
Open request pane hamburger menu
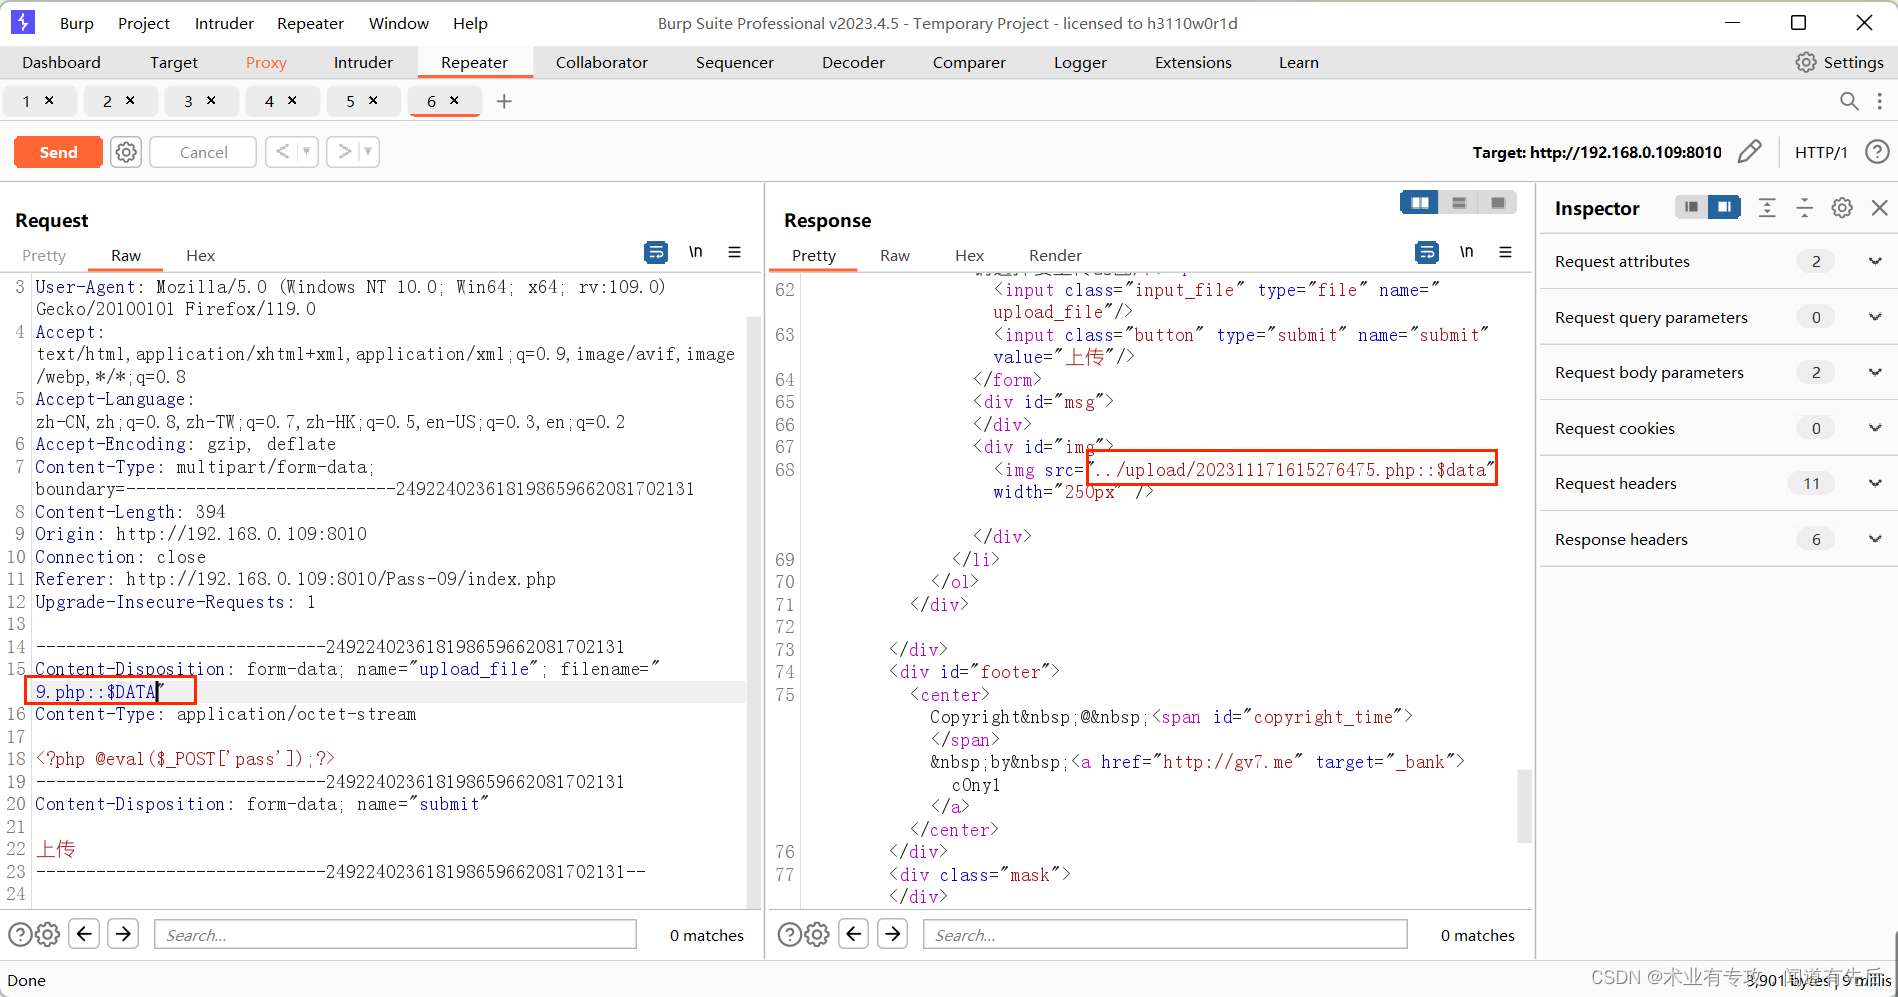point(734,252)
